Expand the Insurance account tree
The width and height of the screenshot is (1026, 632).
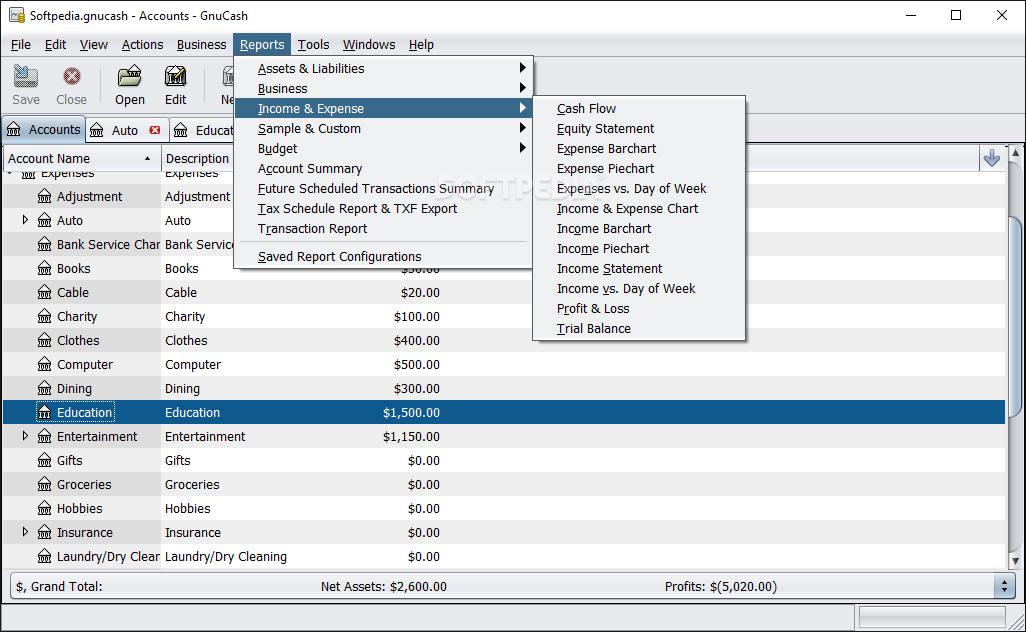[26, 532]
